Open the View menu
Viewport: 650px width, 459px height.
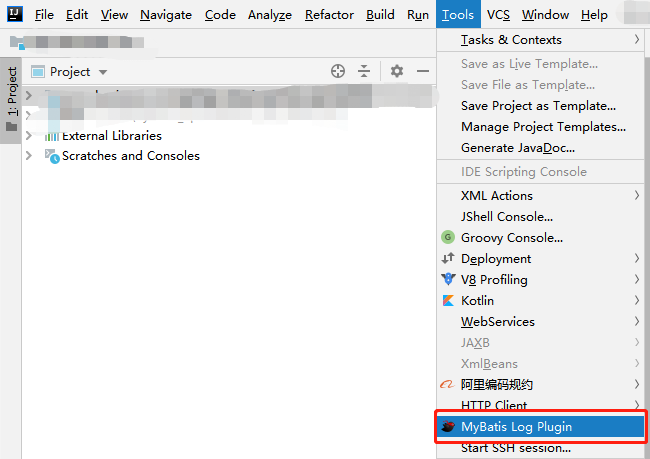114,15
